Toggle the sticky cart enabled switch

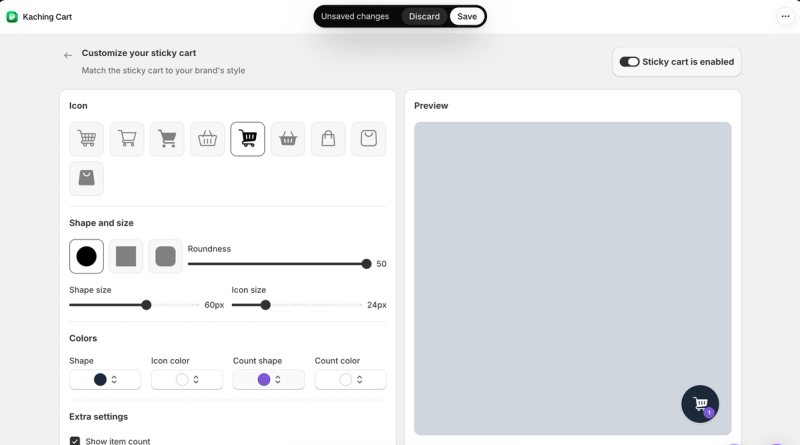(629, 62)
